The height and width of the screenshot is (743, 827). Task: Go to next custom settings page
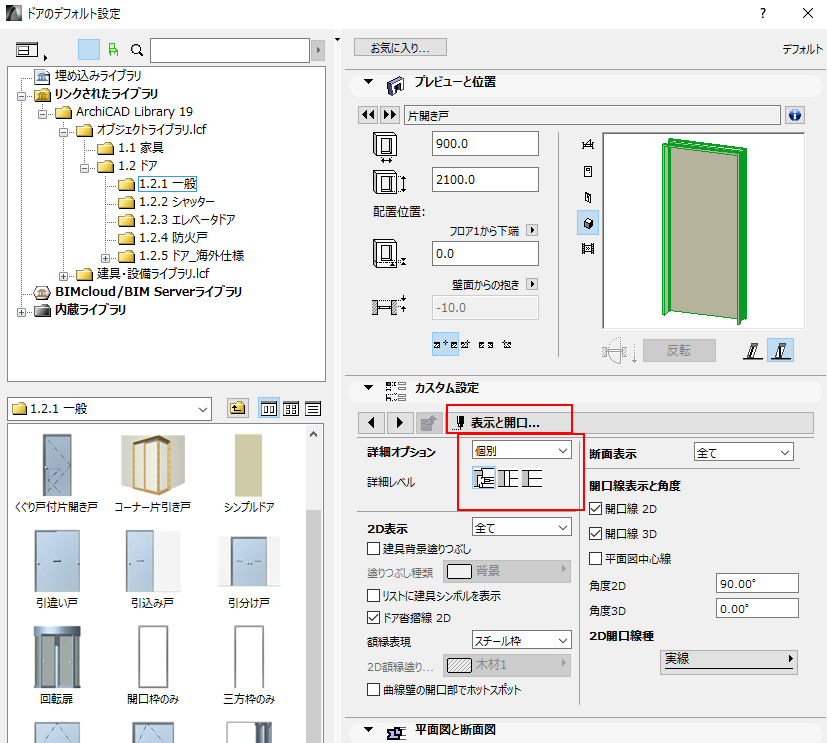[399, 422]
